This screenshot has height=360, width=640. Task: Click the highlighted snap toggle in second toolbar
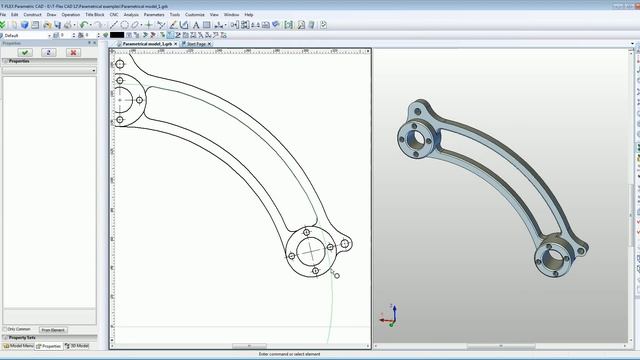pyautogui.click(x=170, y=36)
